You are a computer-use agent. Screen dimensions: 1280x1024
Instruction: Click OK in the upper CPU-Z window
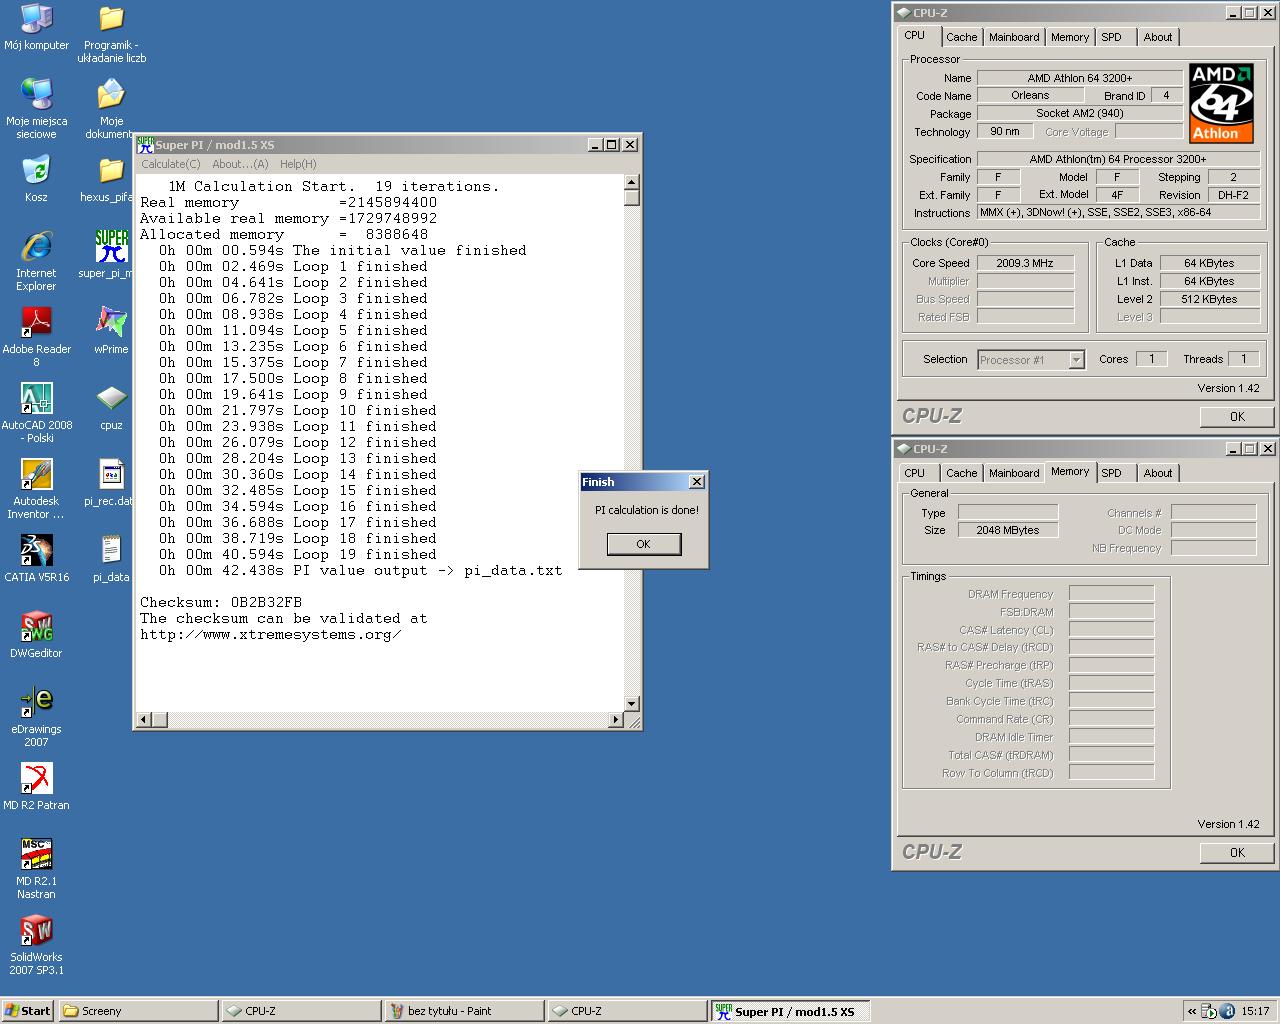click(x=1237, y=417)
